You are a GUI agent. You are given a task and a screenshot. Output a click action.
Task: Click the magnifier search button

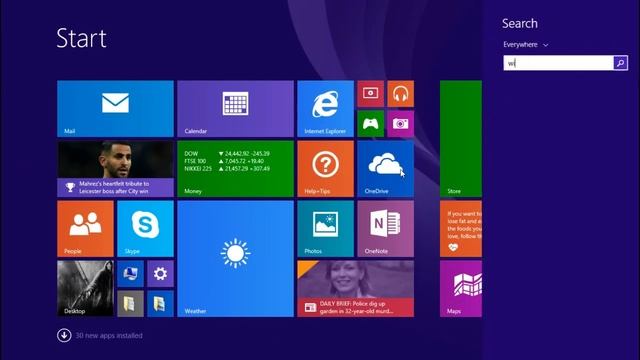click(x=620, y=63)
